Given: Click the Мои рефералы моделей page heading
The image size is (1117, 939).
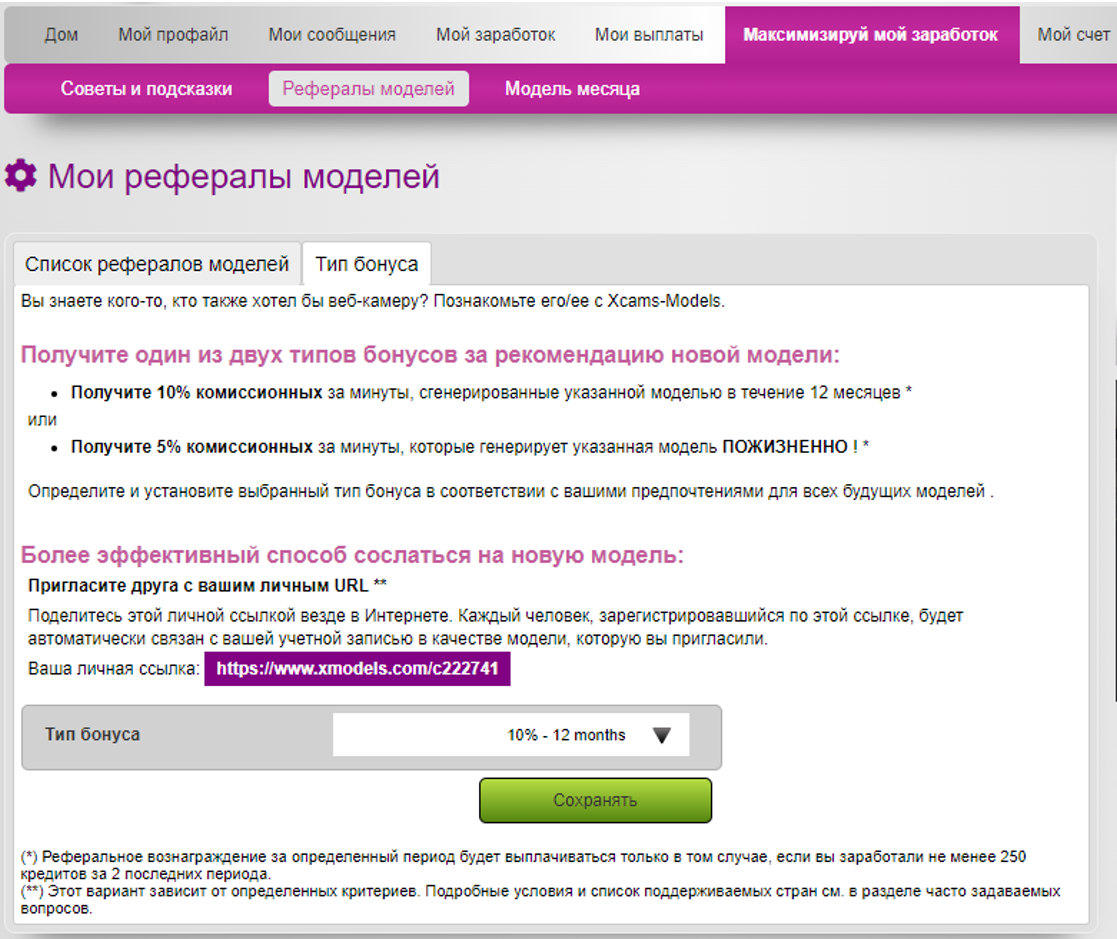Looking at the screenshot, I should tap(244, 176).
